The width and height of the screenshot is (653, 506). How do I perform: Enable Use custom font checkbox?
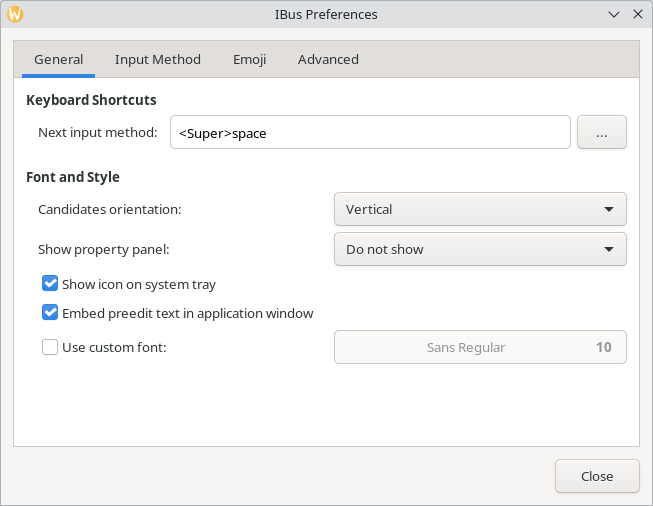point(50,347)
